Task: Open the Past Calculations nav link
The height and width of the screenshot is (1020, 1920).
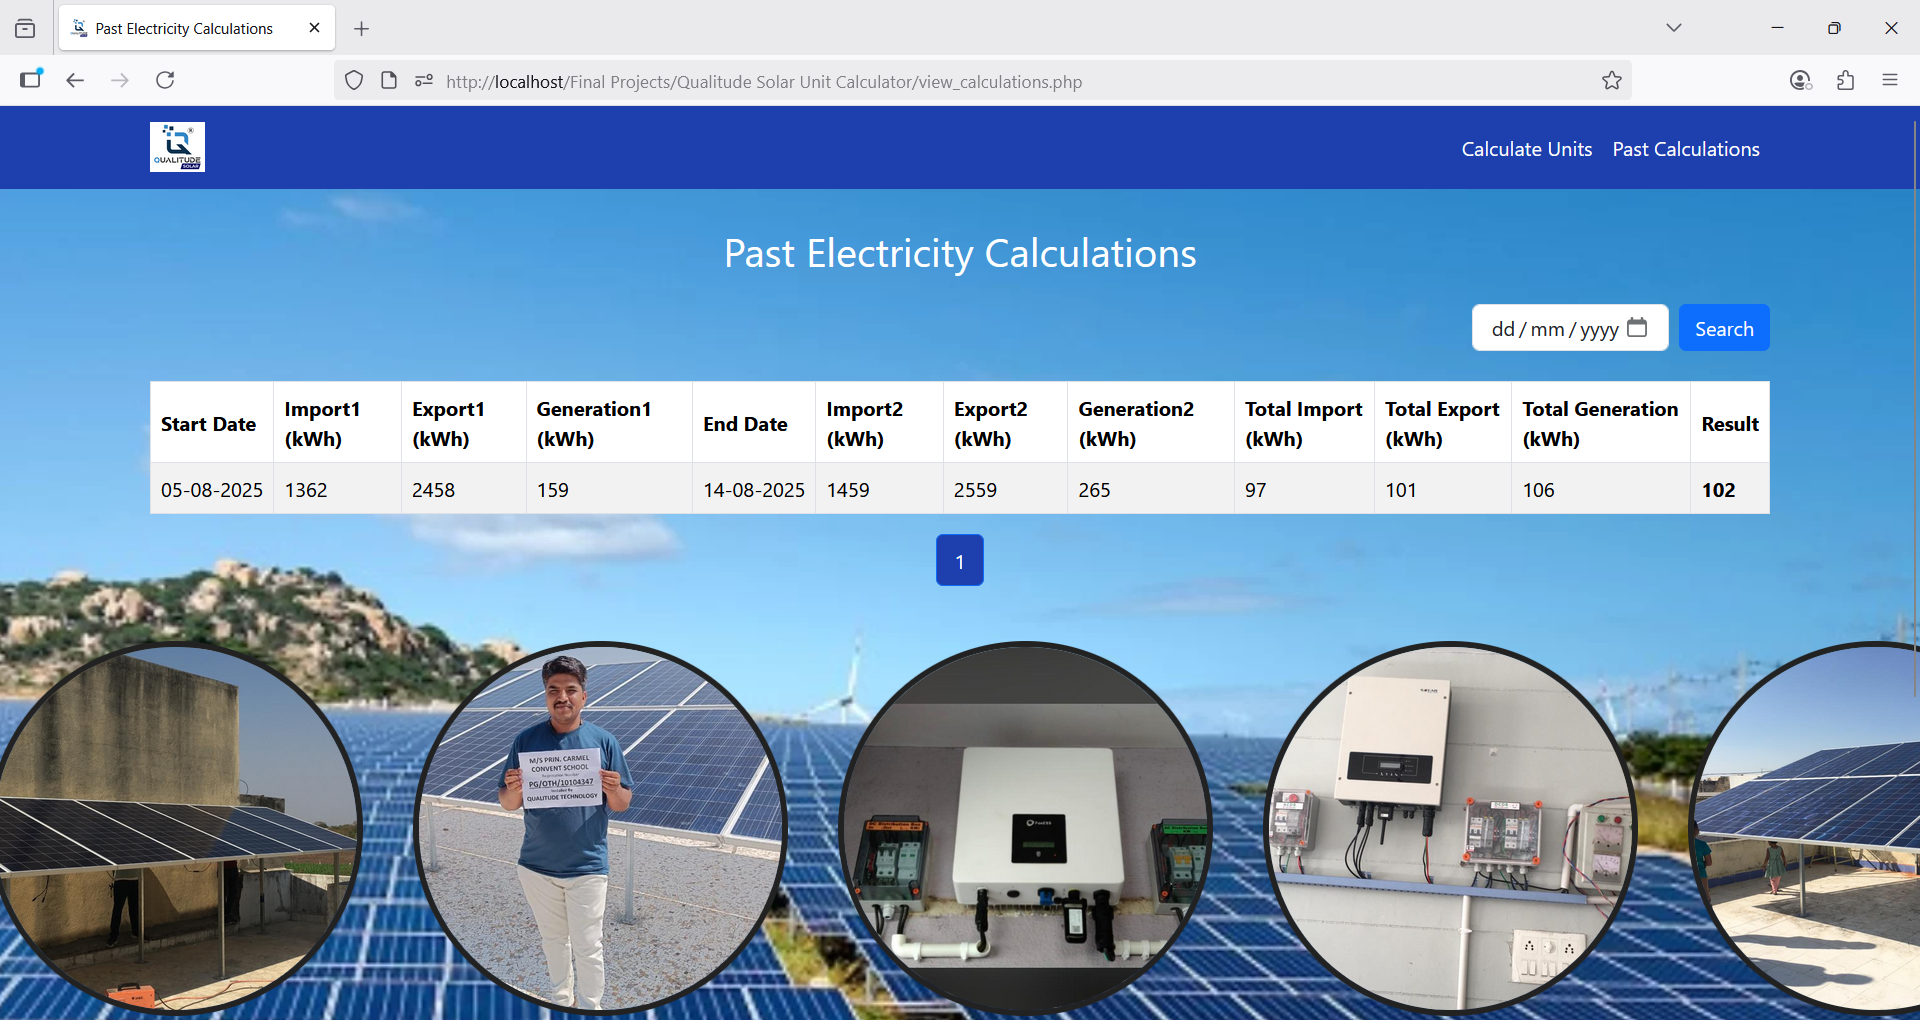Action: click(x=1685, y=149)
